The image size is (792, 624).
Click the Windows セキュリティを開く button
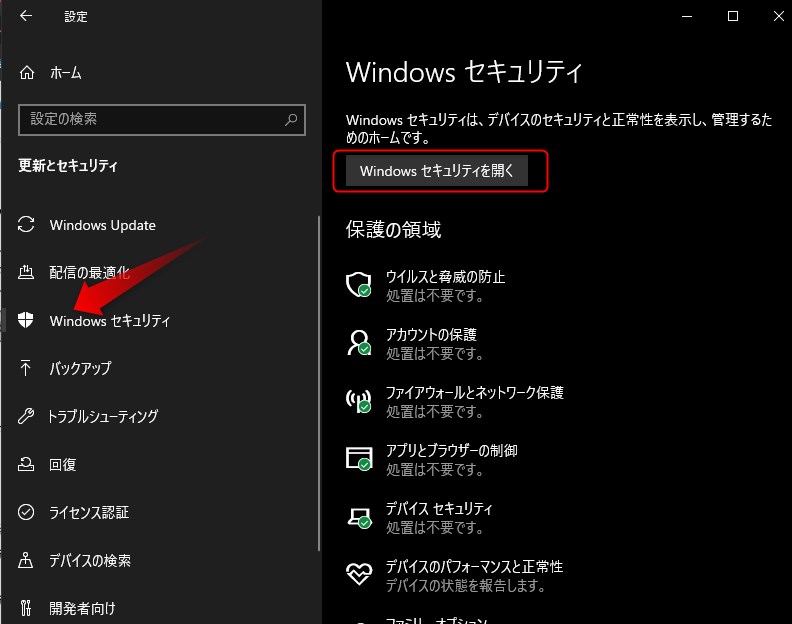[437, 171]
